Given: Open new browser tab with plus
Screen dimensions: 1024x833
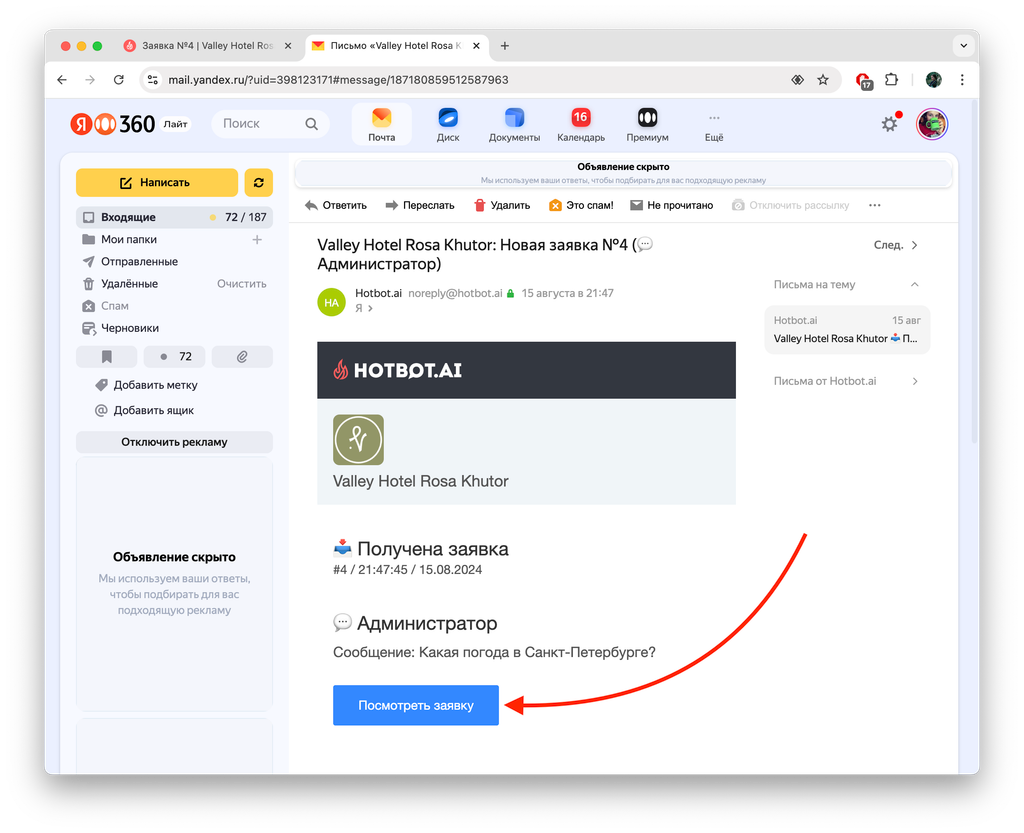Looking at the screenshot, I should click(x=505, y=46).
